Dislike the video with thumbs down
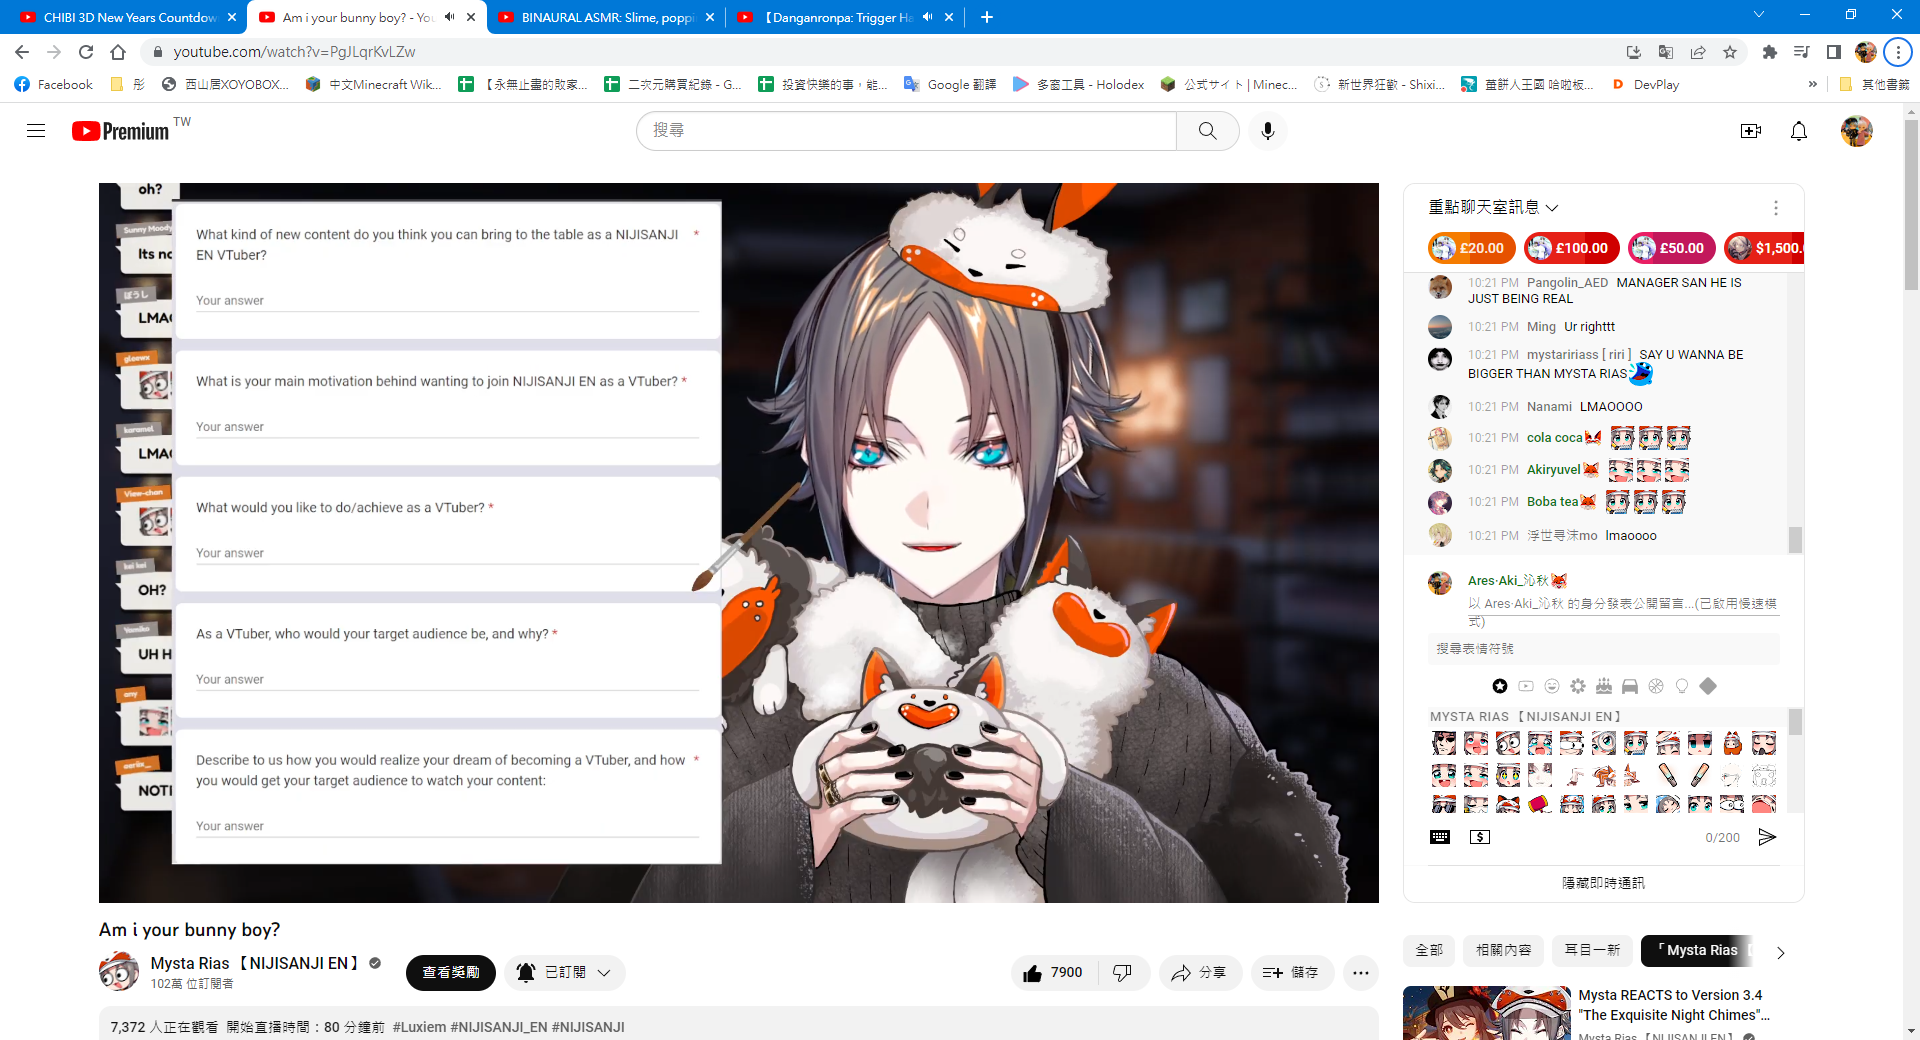This screenshot has width=1920, height=1040. click(1123, 972)
